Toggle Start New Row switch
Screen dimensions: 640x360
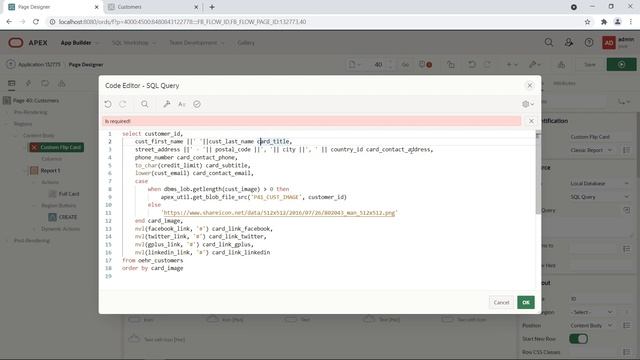tap(578, 339)
